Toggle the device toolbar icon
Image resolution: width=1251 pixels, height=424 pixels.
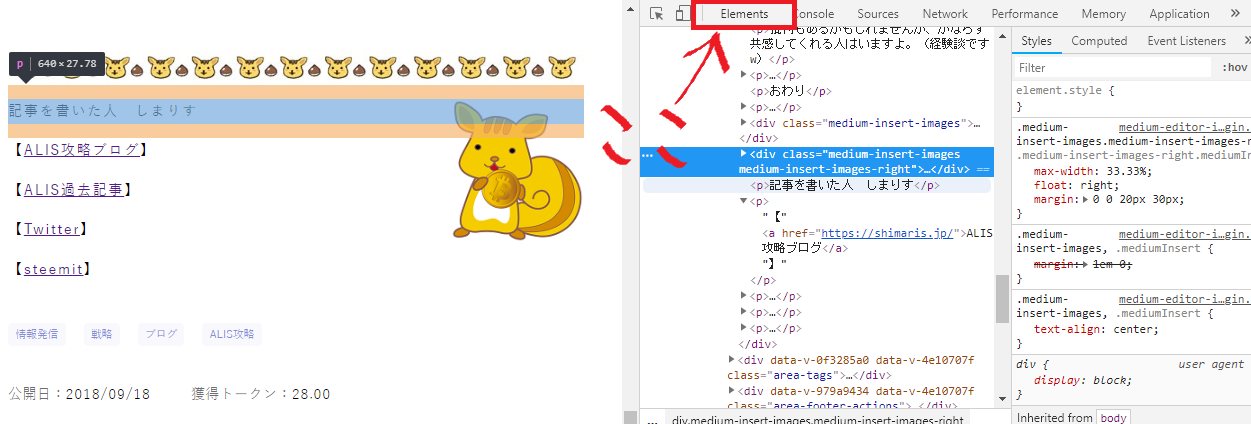click(683, 14)
